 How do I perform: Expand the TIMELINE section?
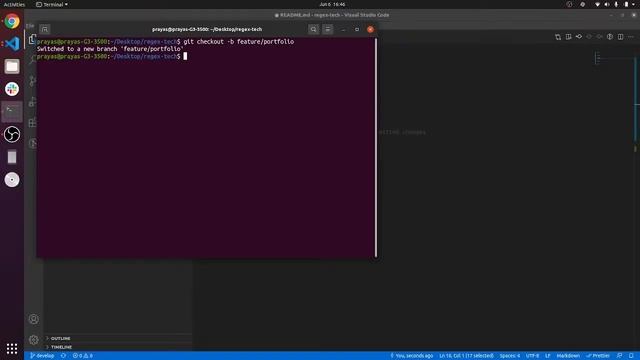coord(118,347)
